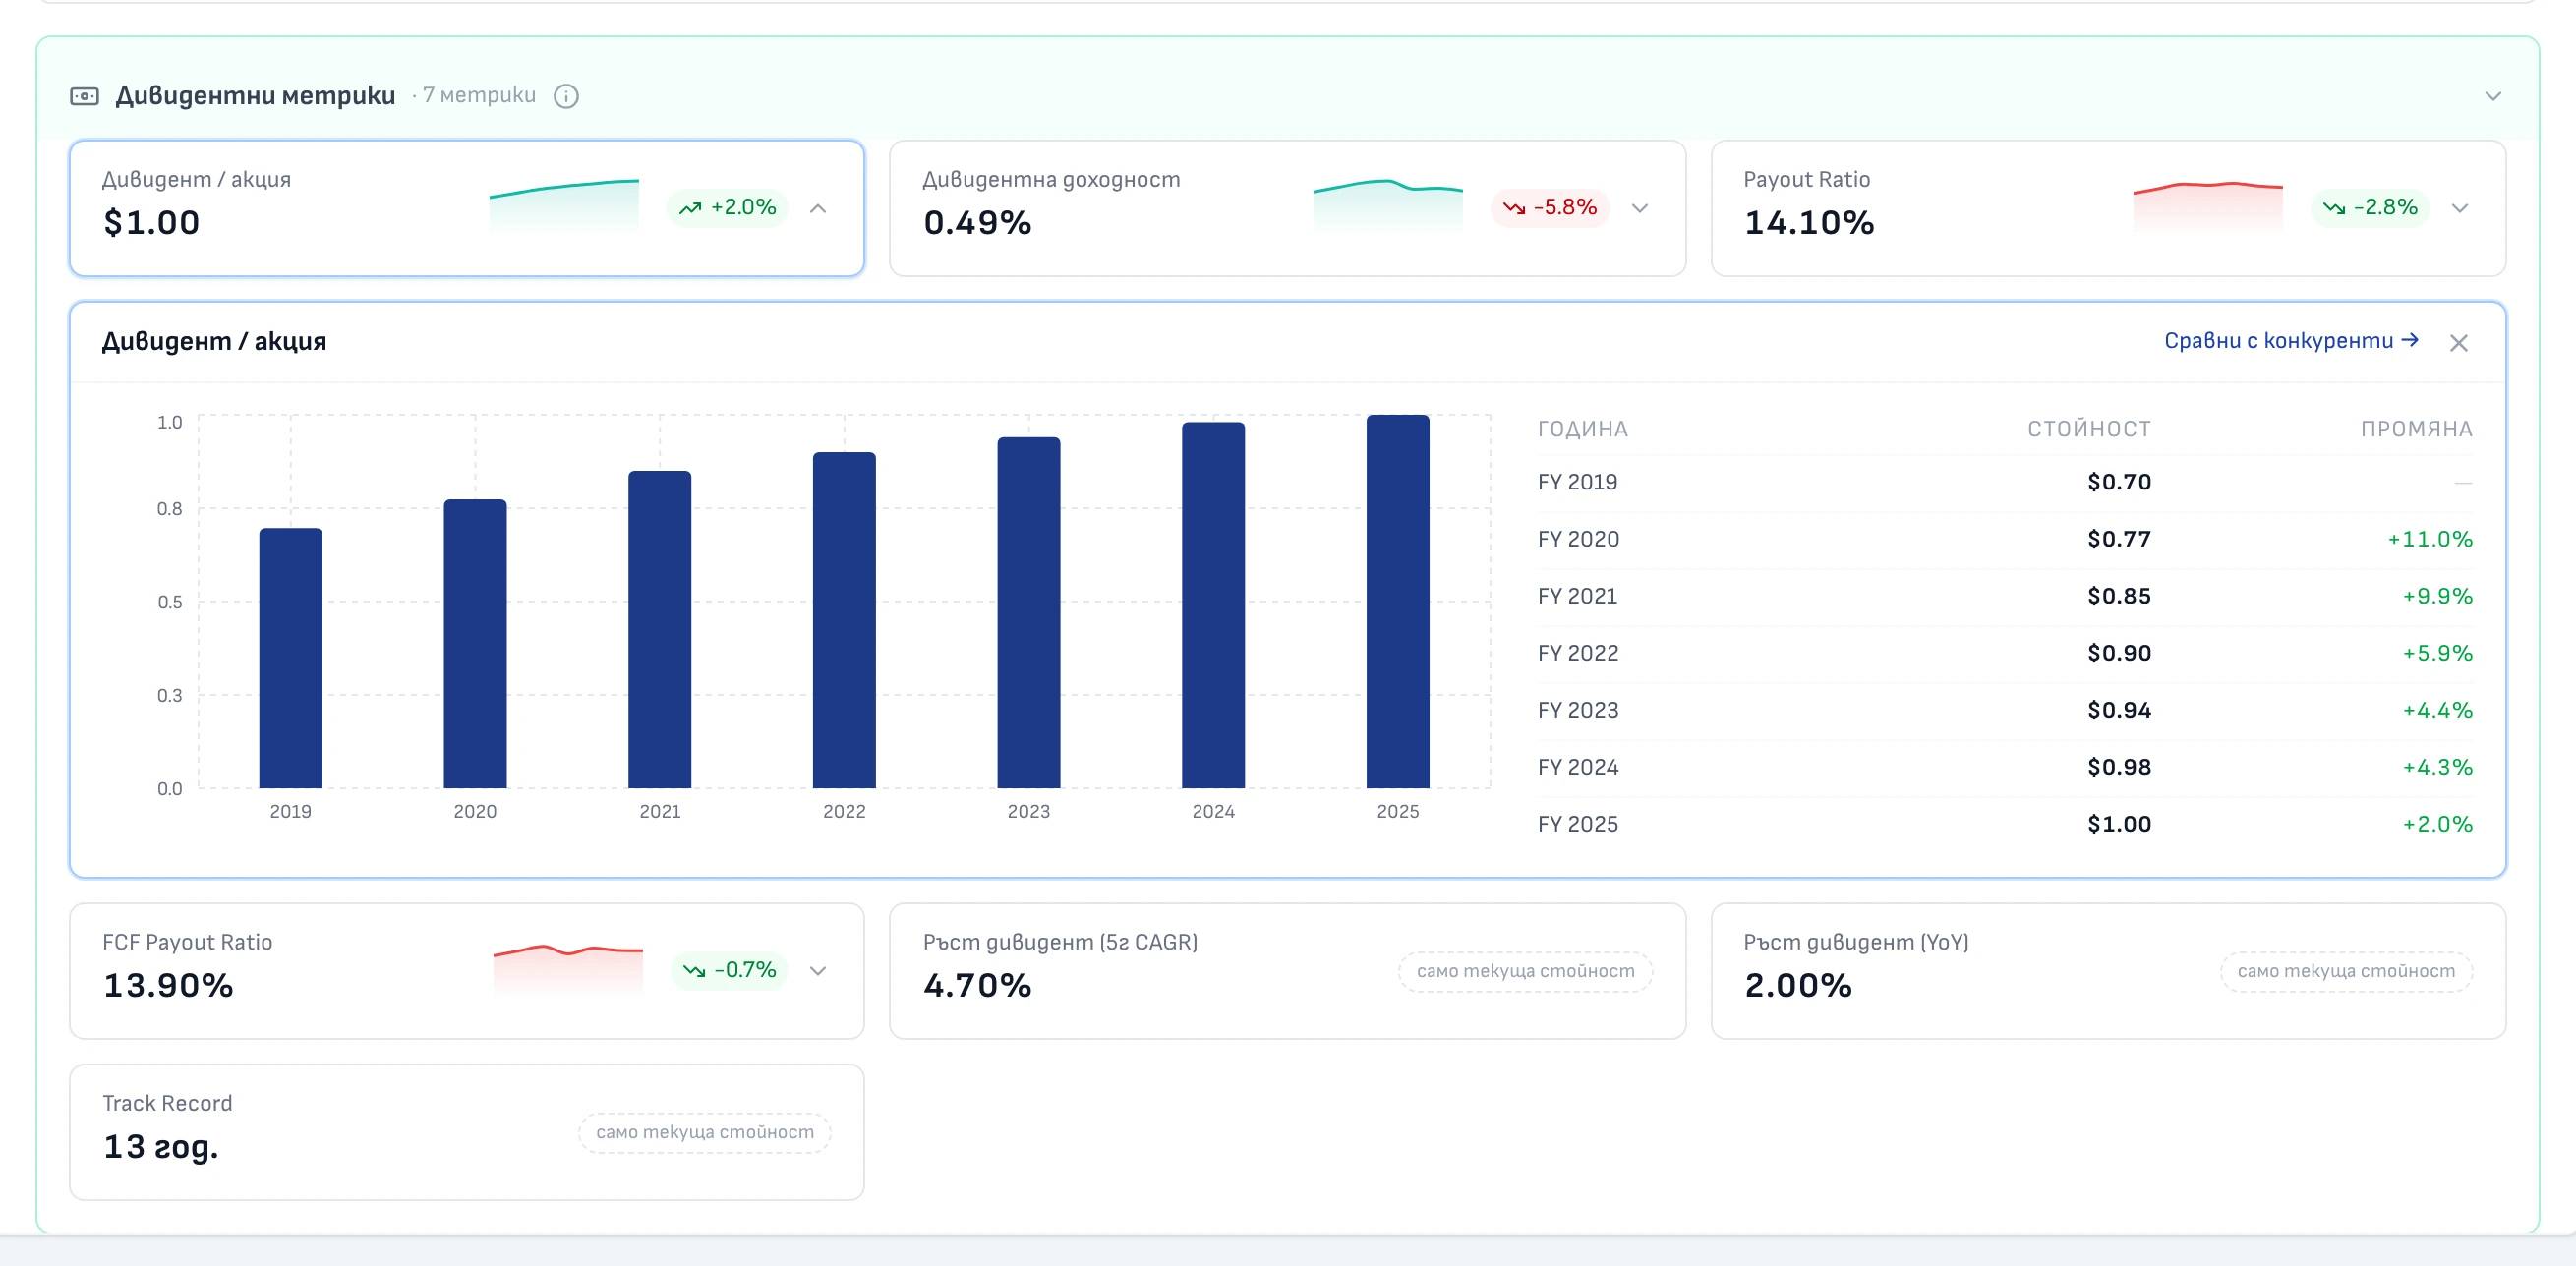Click the $0.98 value for FY 2024
The height and width of the screenshot is (1266, 2576).
[2119, 767]
